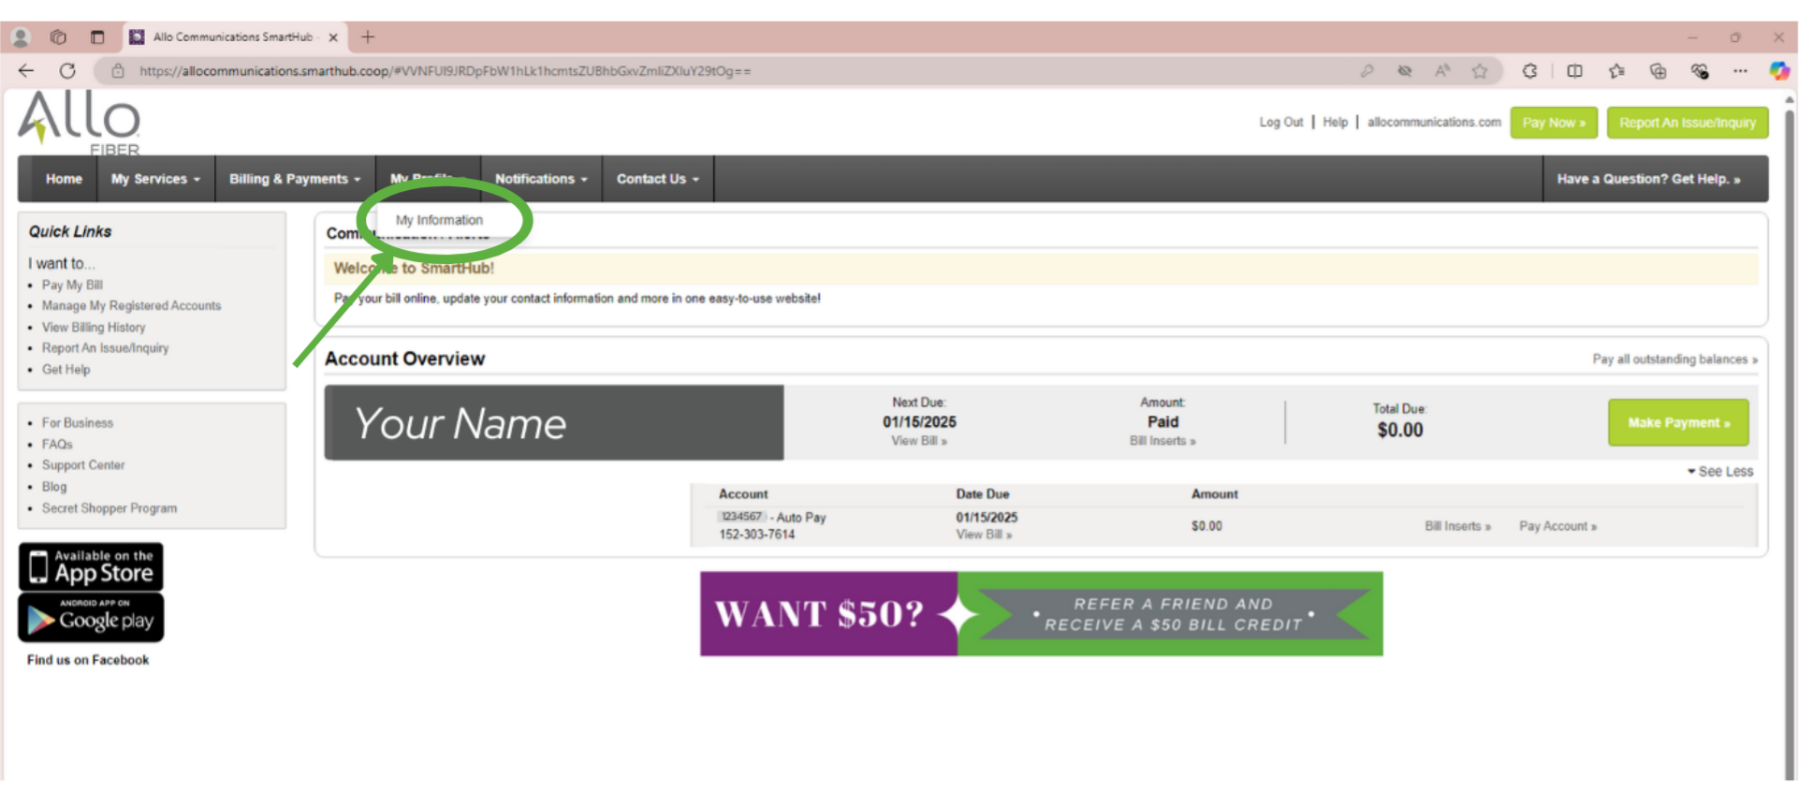This screenshot has height=785, width=1802.
Task: Open the saved passwords key icon
Action: pos(1366,71)
